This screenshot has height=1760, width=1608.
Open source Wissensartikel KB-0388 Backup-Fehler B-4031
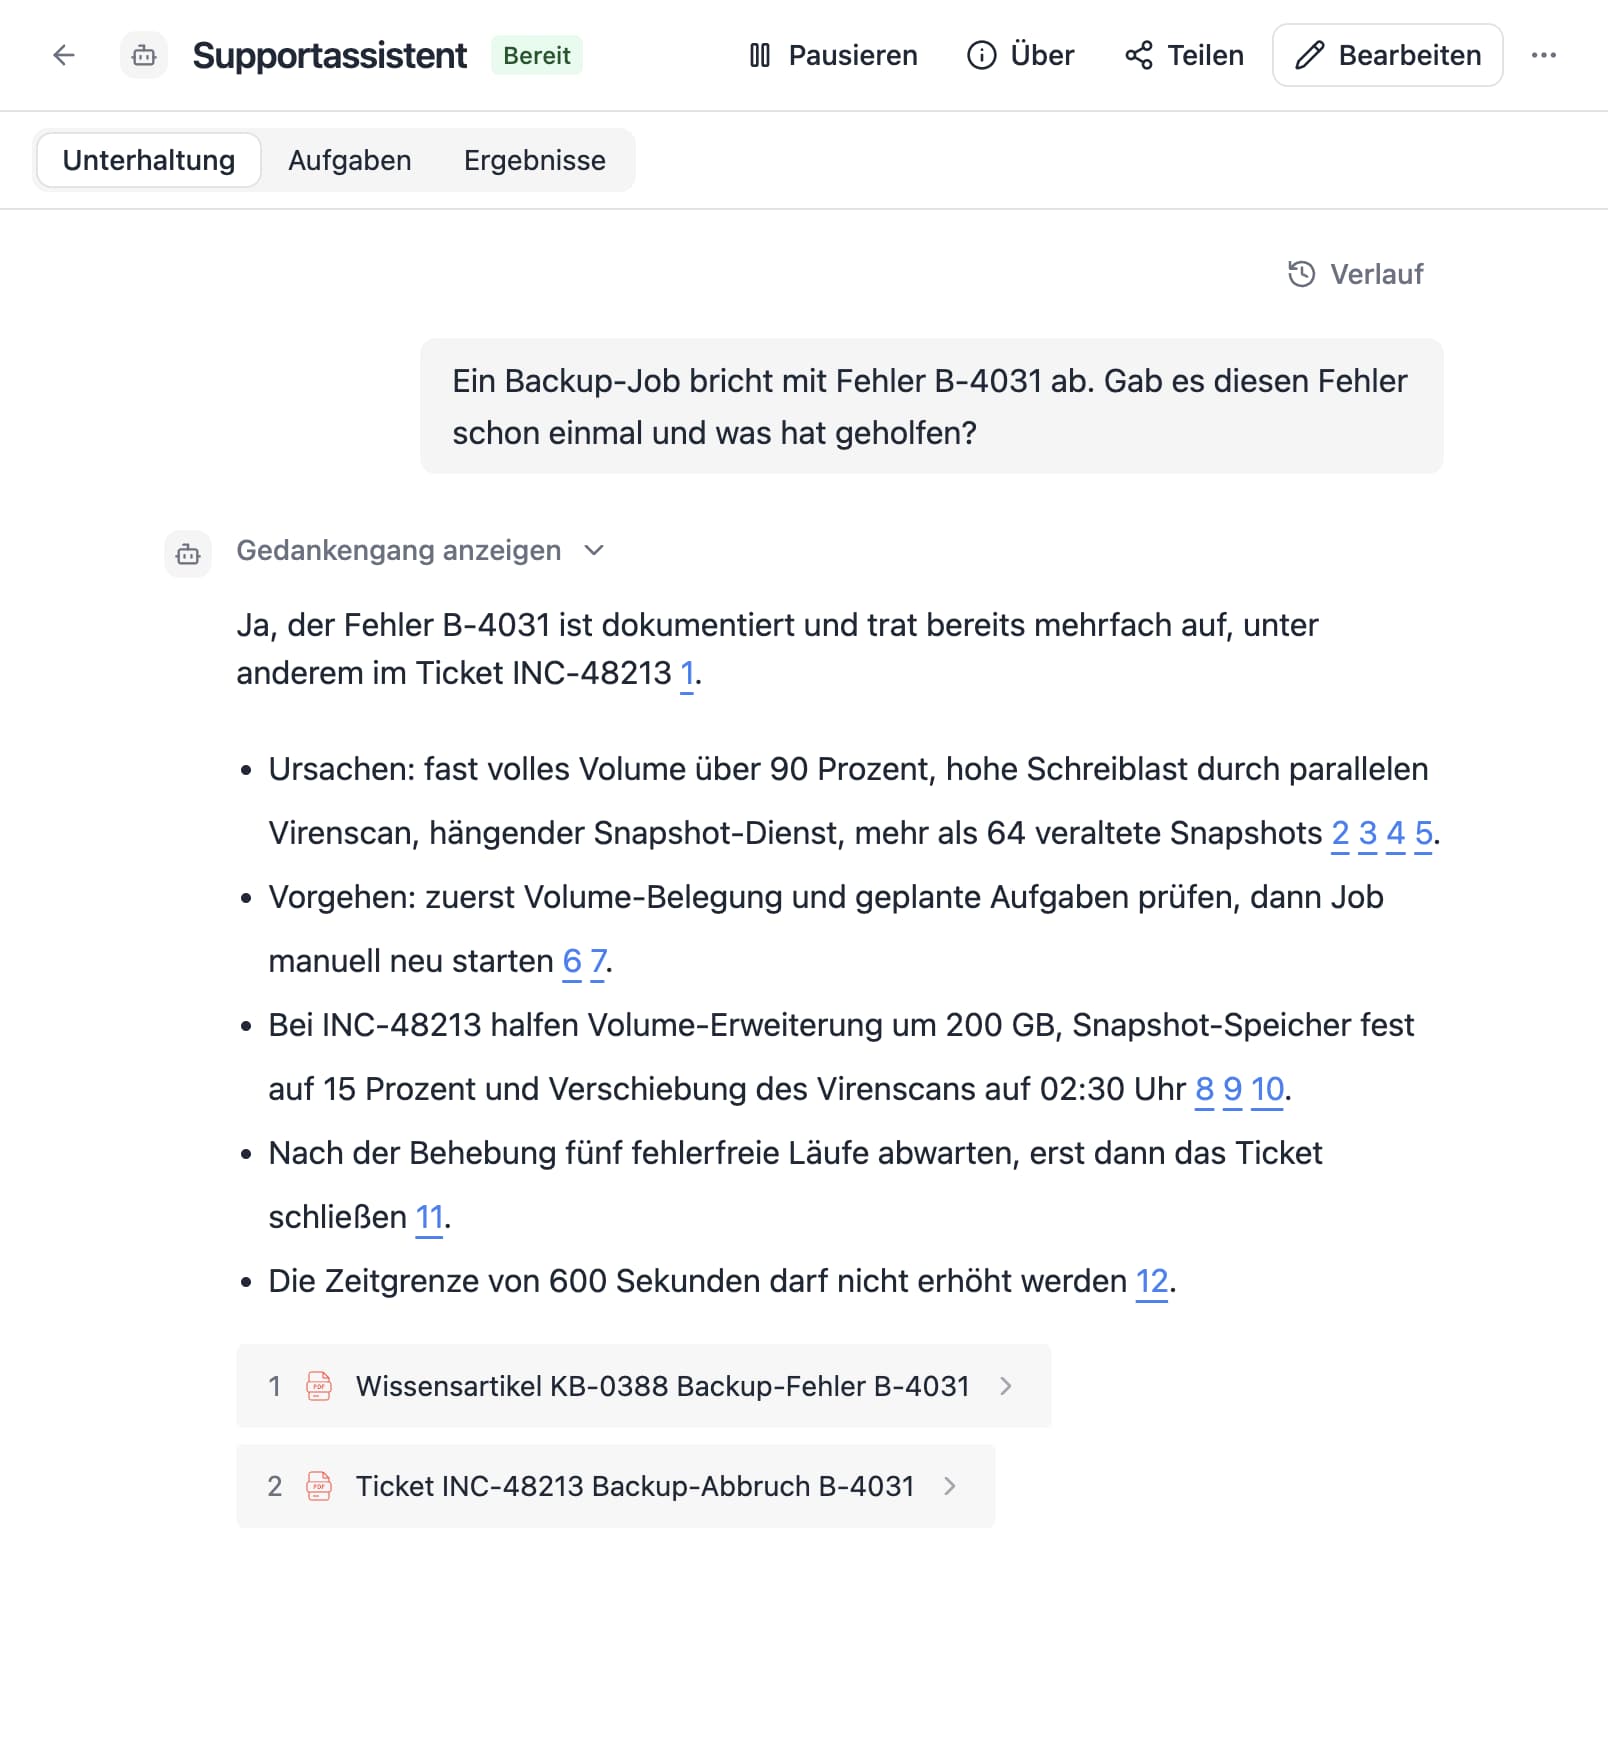(643, 1386)
